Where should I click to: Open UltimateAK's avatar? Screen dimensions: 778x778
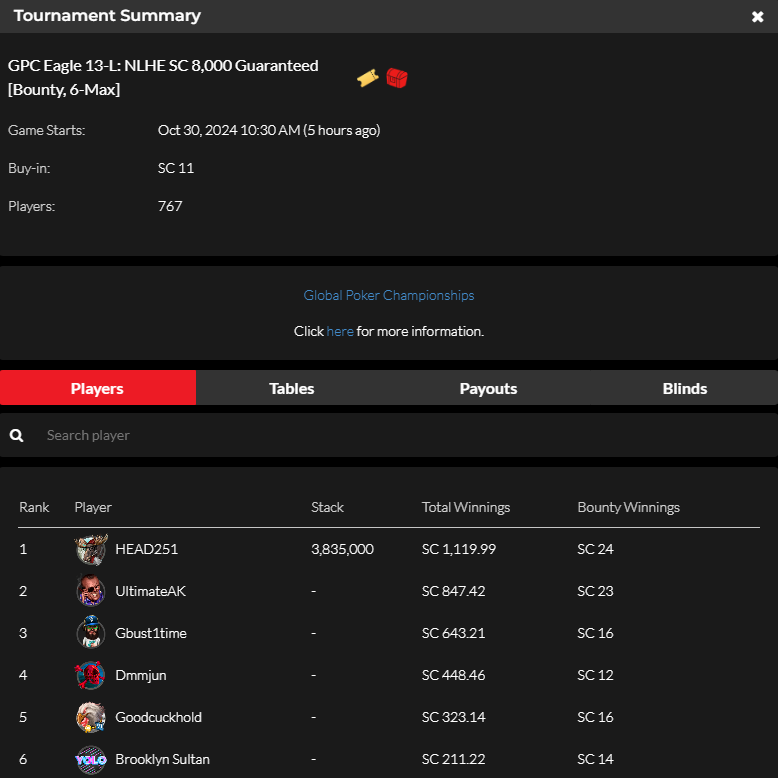[x=91, y=591]
